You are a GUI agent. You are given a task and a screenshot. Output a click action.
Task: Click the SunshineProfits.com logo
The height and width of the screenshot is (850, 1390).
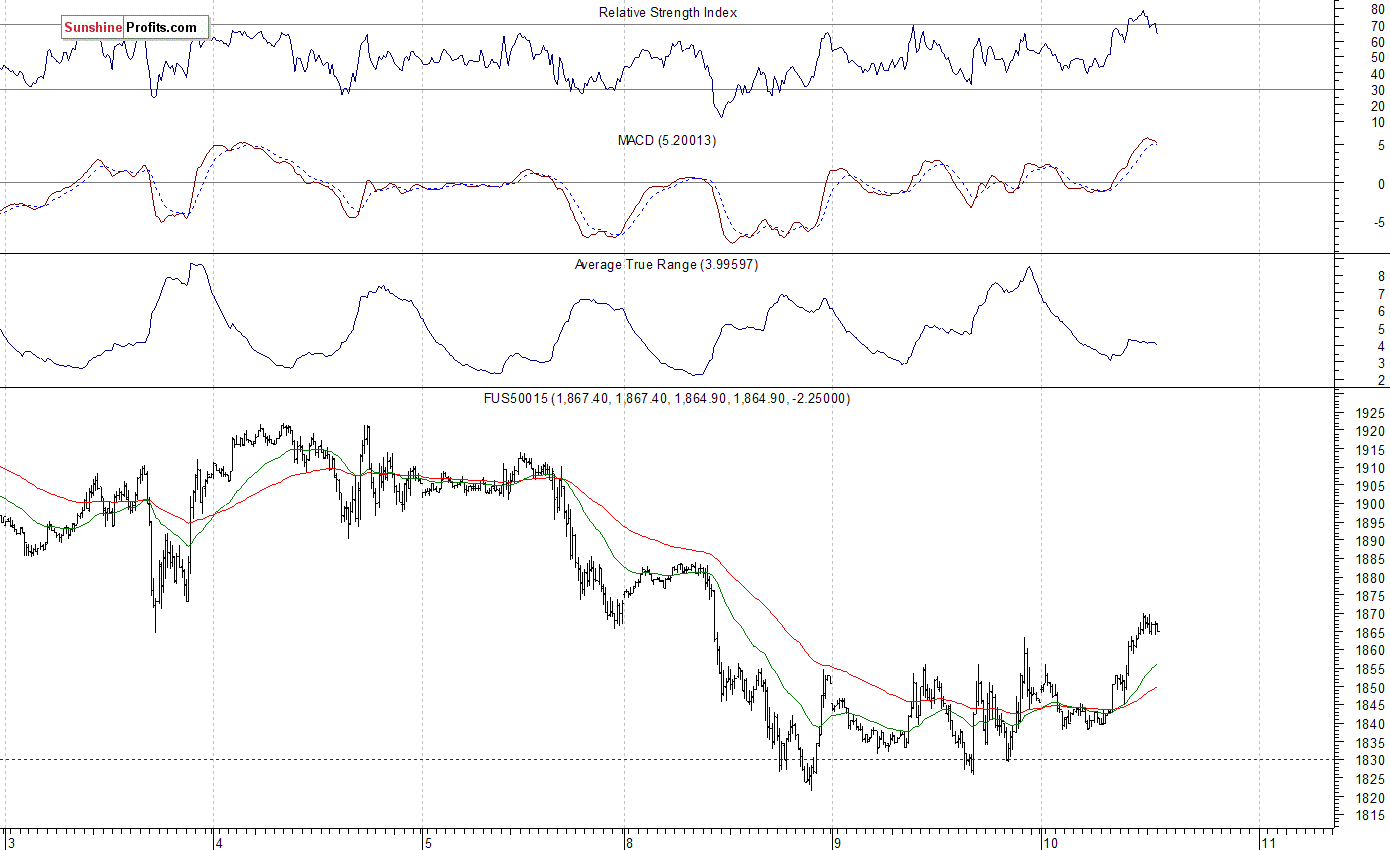click(135, 27)
